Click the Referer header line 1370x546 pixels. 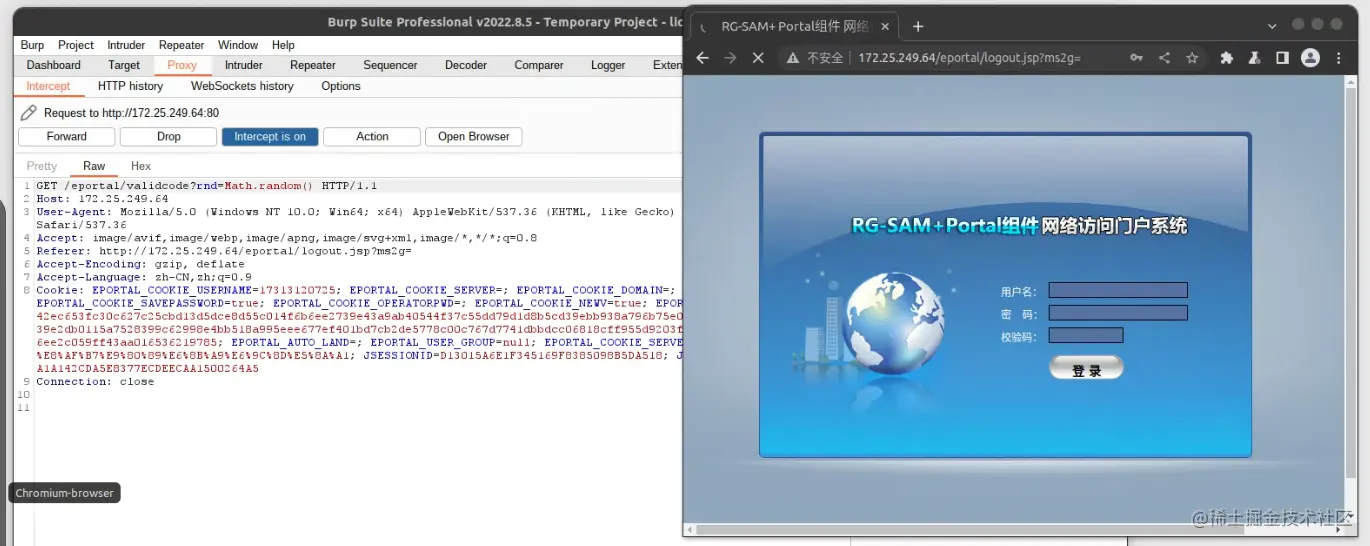pos(224,251)
